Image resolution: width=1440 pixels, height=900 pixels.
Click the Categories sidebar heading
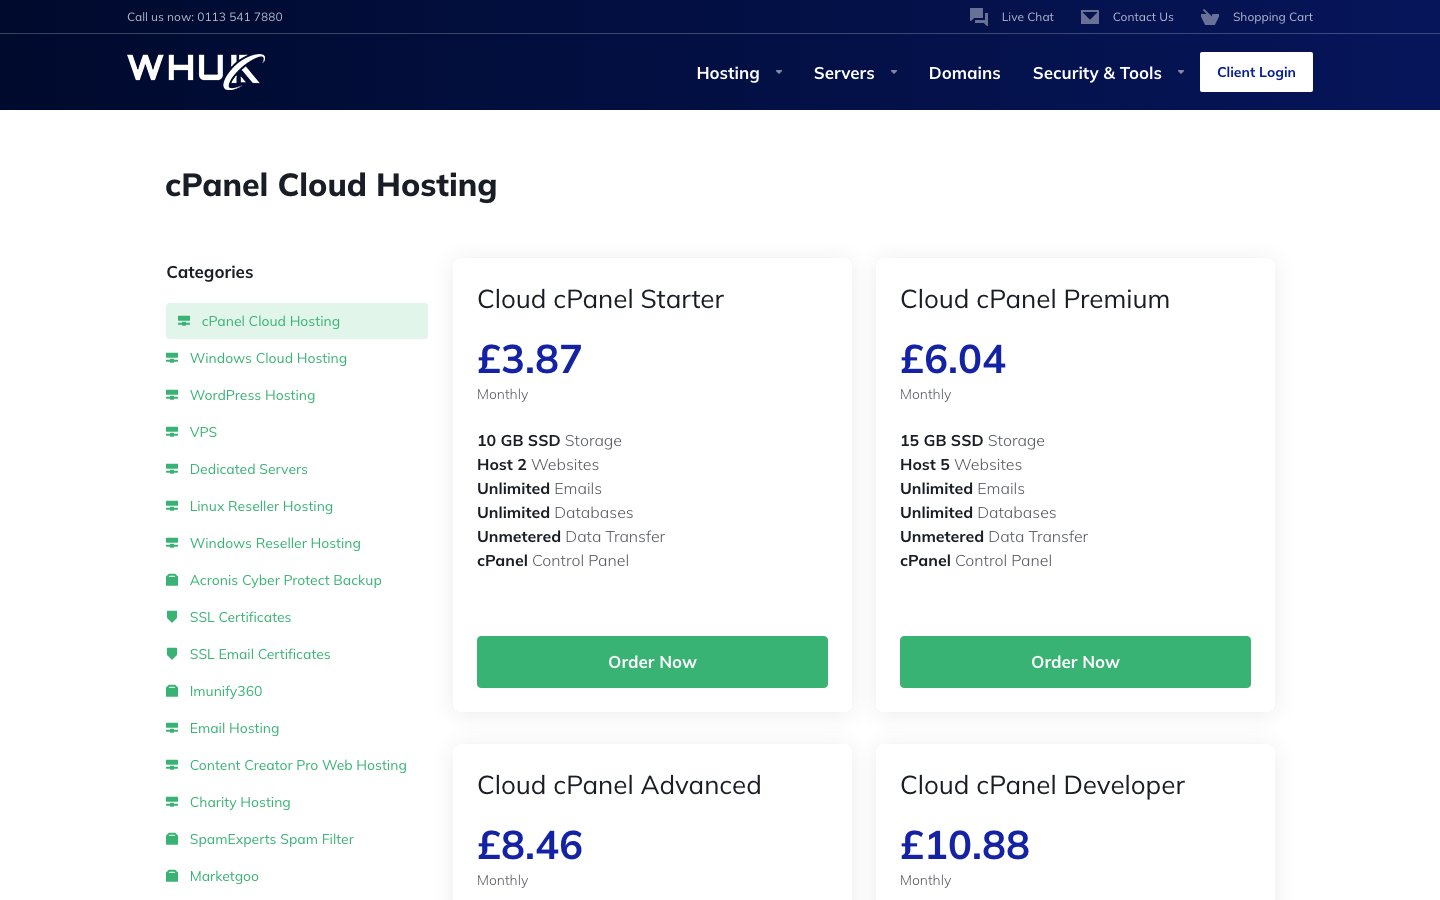pyautogui.click(x=209, y=272)
